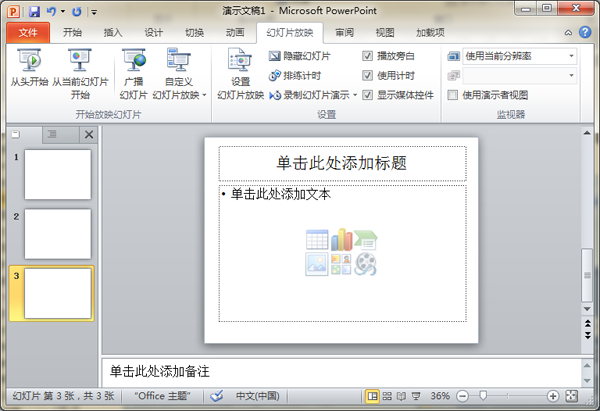The height and width of the screenshot is (411, 600).
Task: Click Hide Slide (隐藏幻灯片)
Action: pyautogui.click(x=299, y=56)
